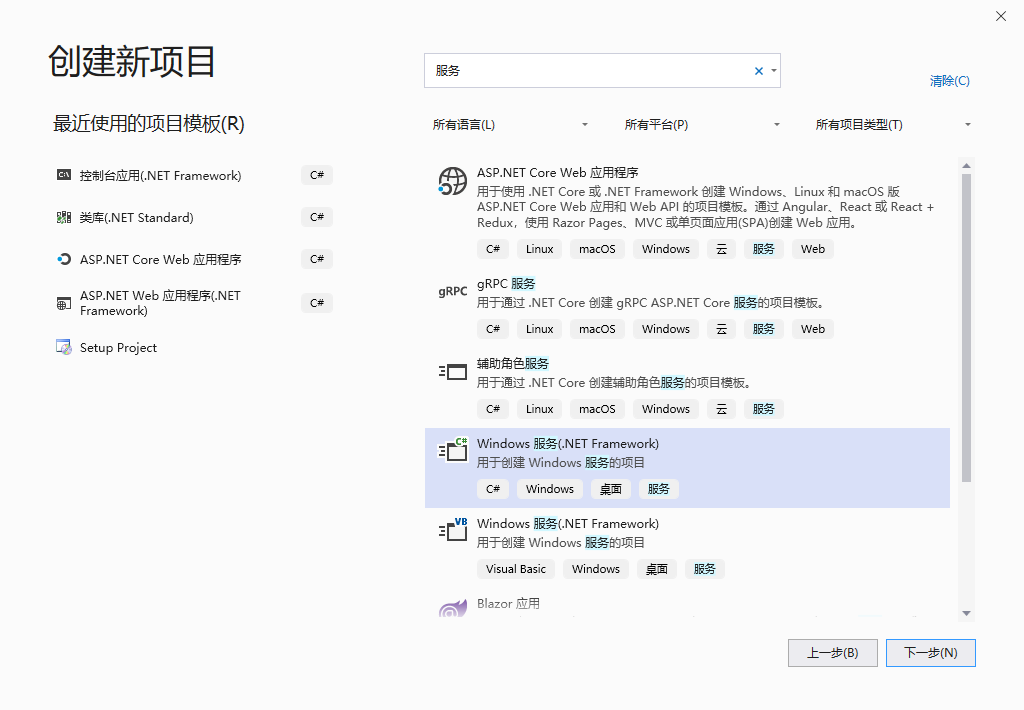Click the 辅助角色服务 template icon
The width and height of the screenshot is (1024, 710).
(453, 372)
